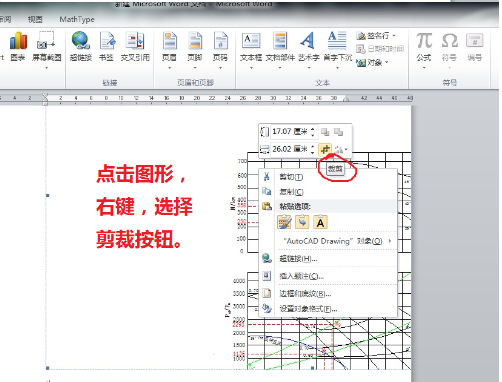
Task: Choose 复制(C) from context menu
Action: click(328, 192)
